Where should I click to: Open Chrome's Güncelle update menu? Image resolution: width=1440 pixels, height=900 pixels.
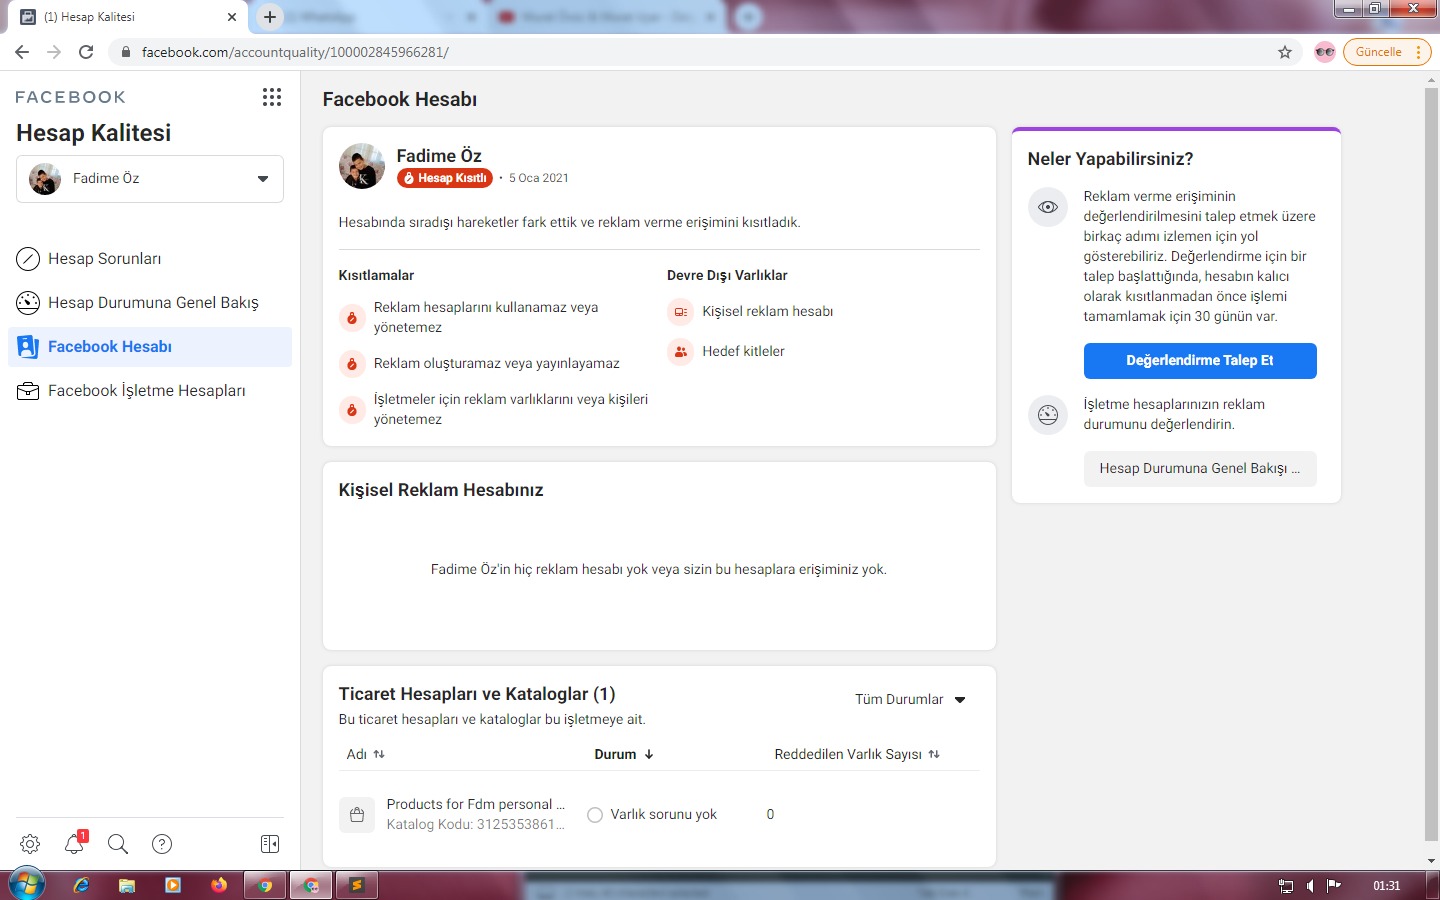point(1387,52)
